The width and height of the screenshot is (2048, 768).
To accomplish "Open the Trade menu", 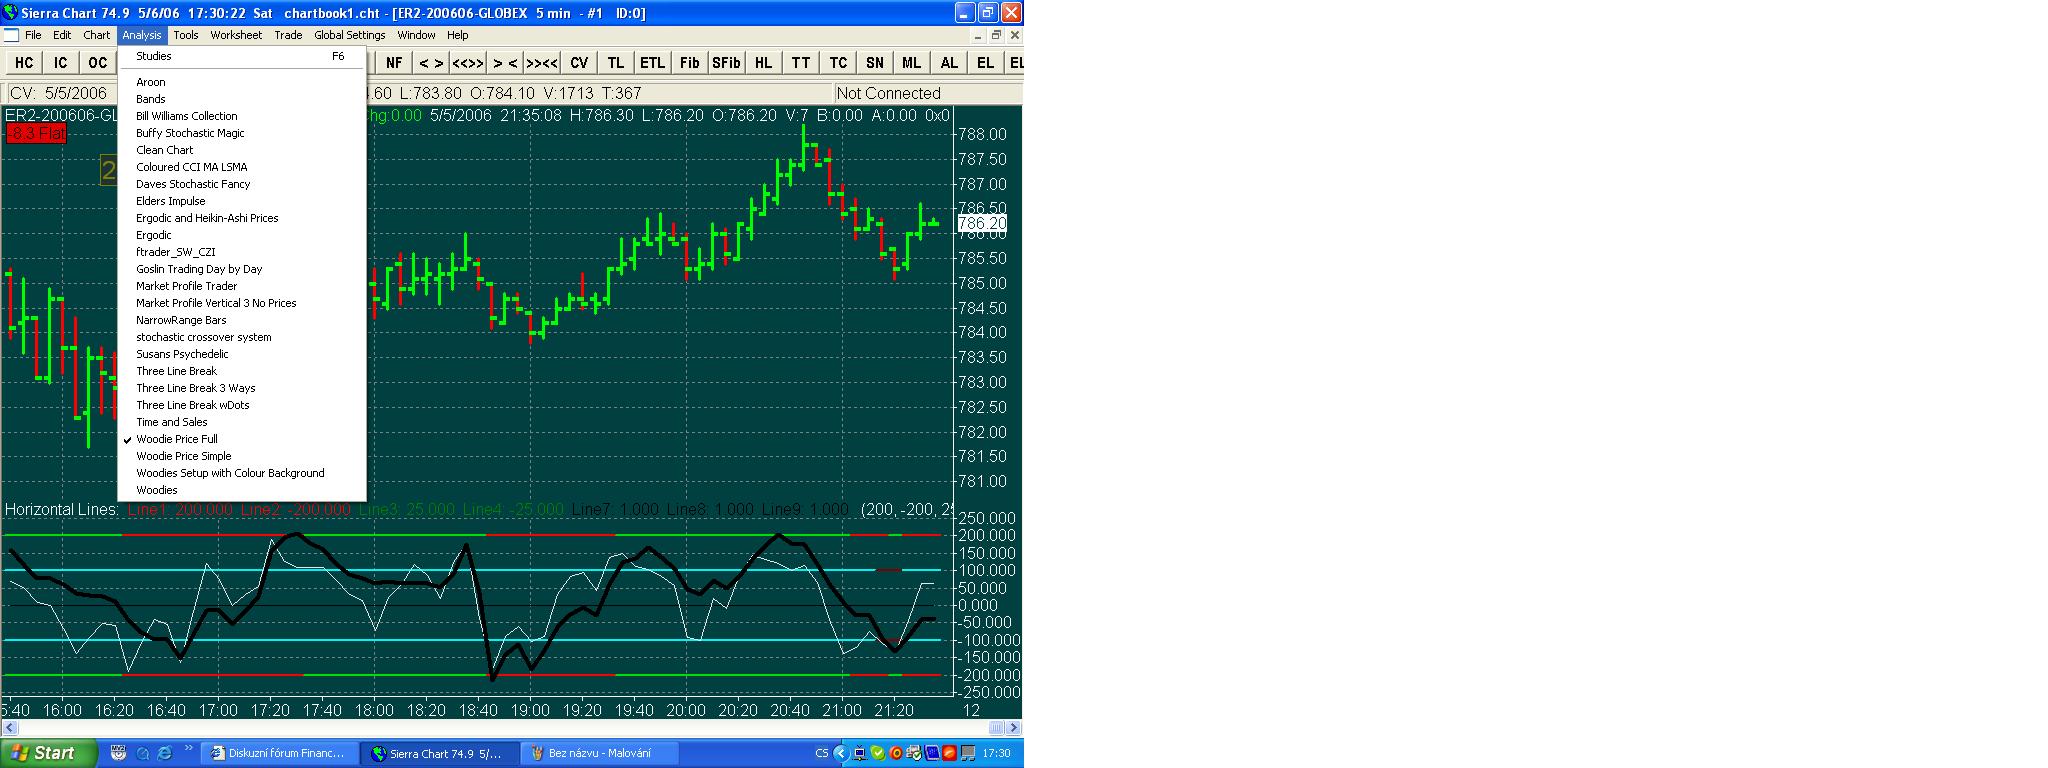I will point(288,35).
